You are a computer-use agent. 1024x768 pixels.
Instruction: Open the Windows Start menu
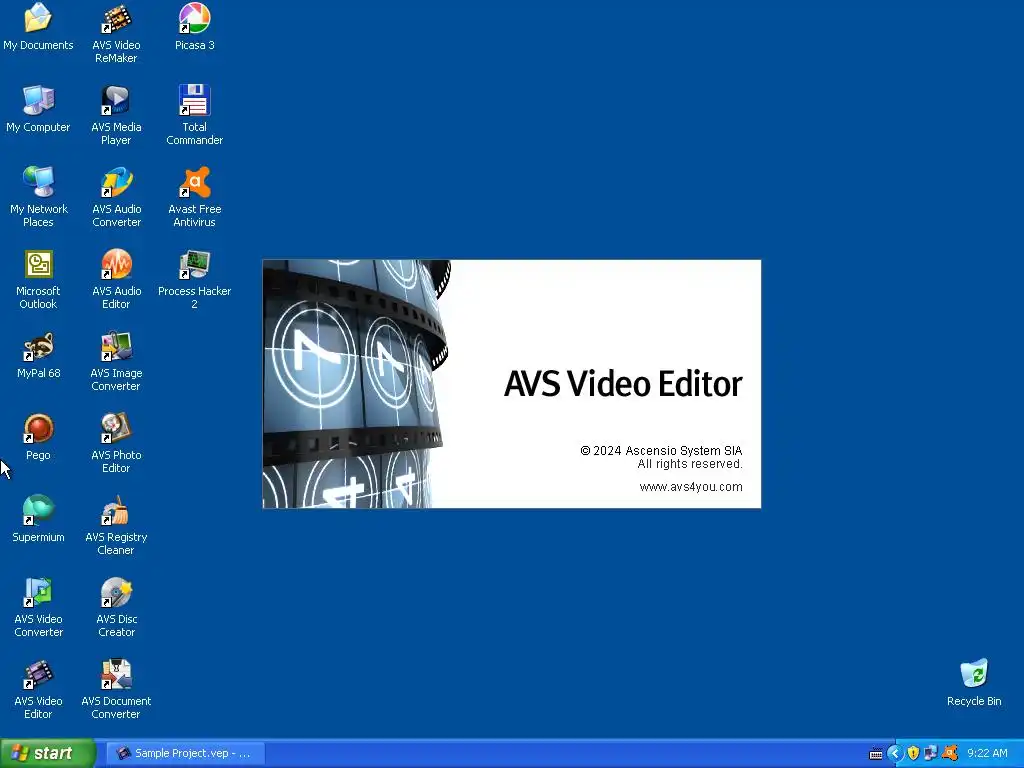48,753
